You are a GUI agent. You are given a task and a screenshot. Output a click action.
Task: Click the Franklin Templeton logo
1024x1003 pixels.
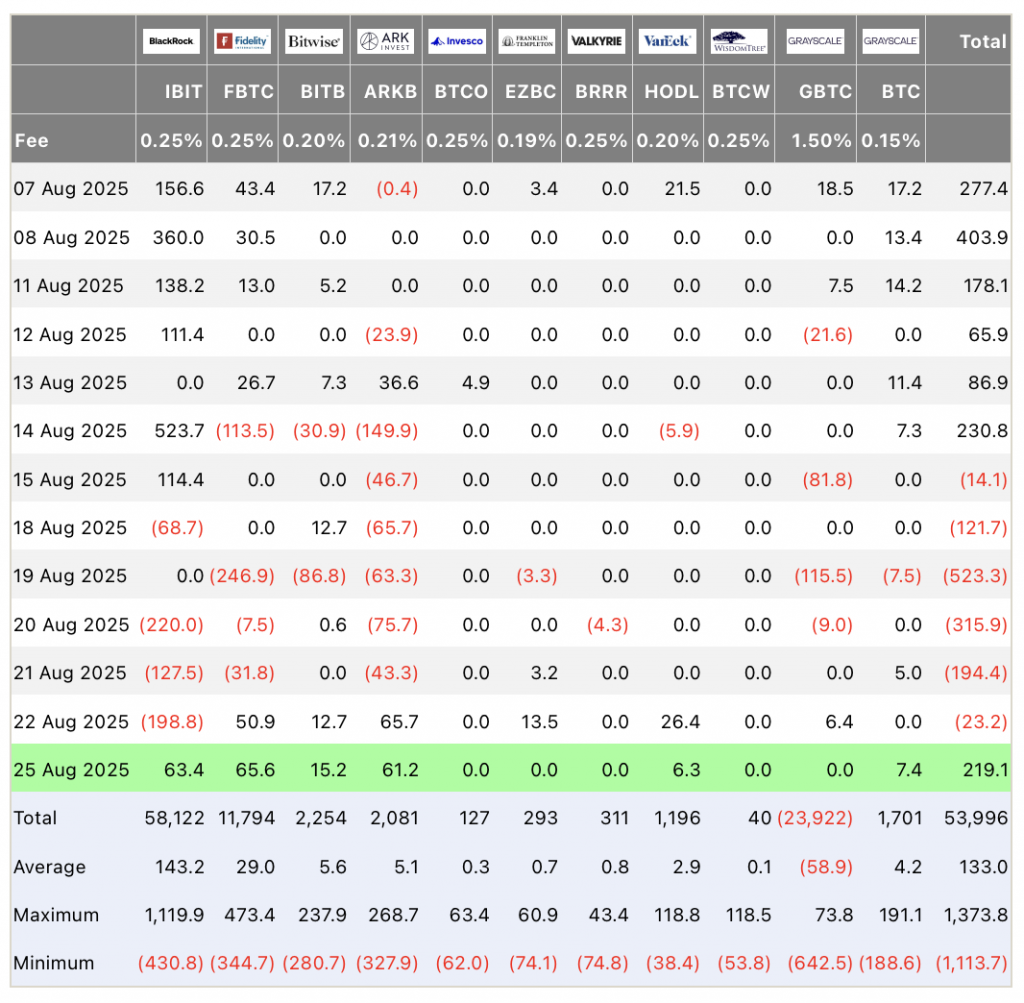pos(527,41)
